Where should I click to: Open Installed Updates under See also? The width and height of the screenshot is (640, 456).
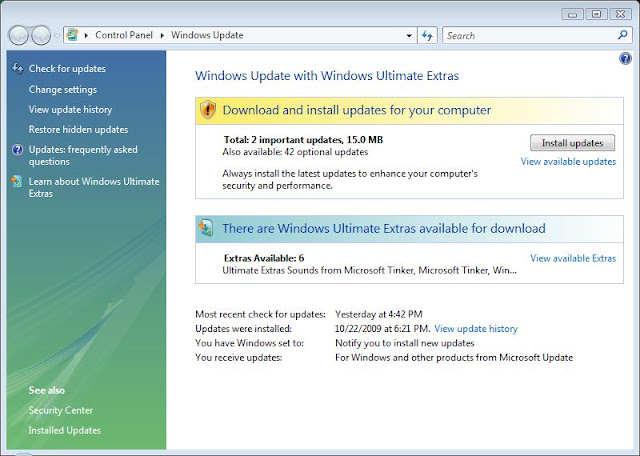point(64,430)
